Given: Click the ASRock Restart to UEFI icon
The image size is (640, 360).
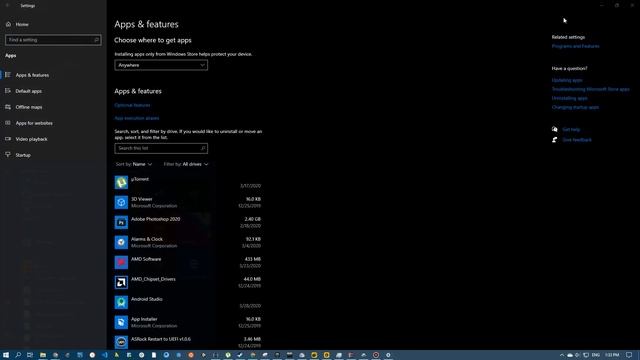Looking at the screenshot, I should [x=121, y=342].
